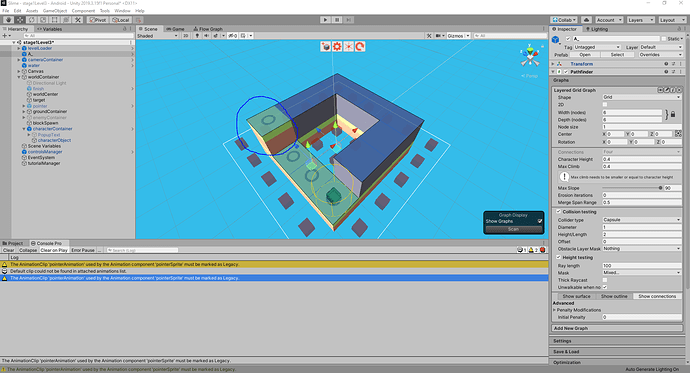The height and width of the screenshot is (373, 690).
Task: Click the Scan button
Action: click(x=513, y=229)
